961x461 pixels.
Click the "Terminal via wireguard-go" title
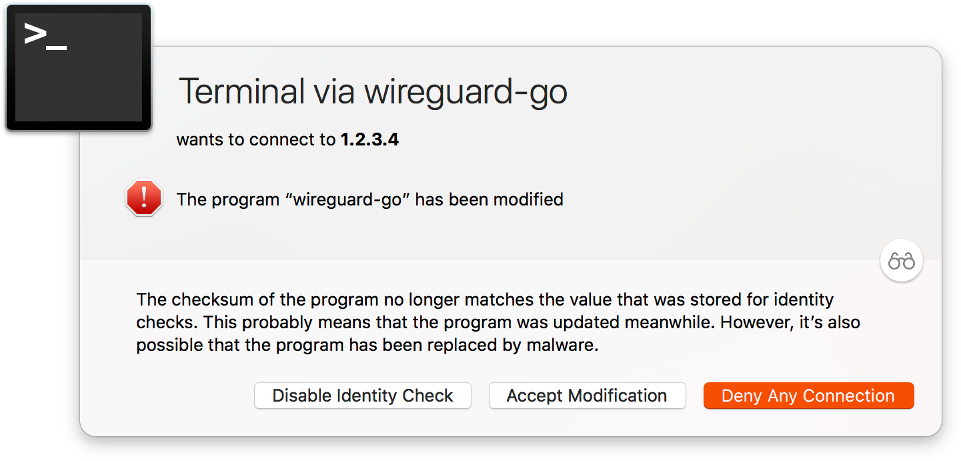(x=373, y=92)
